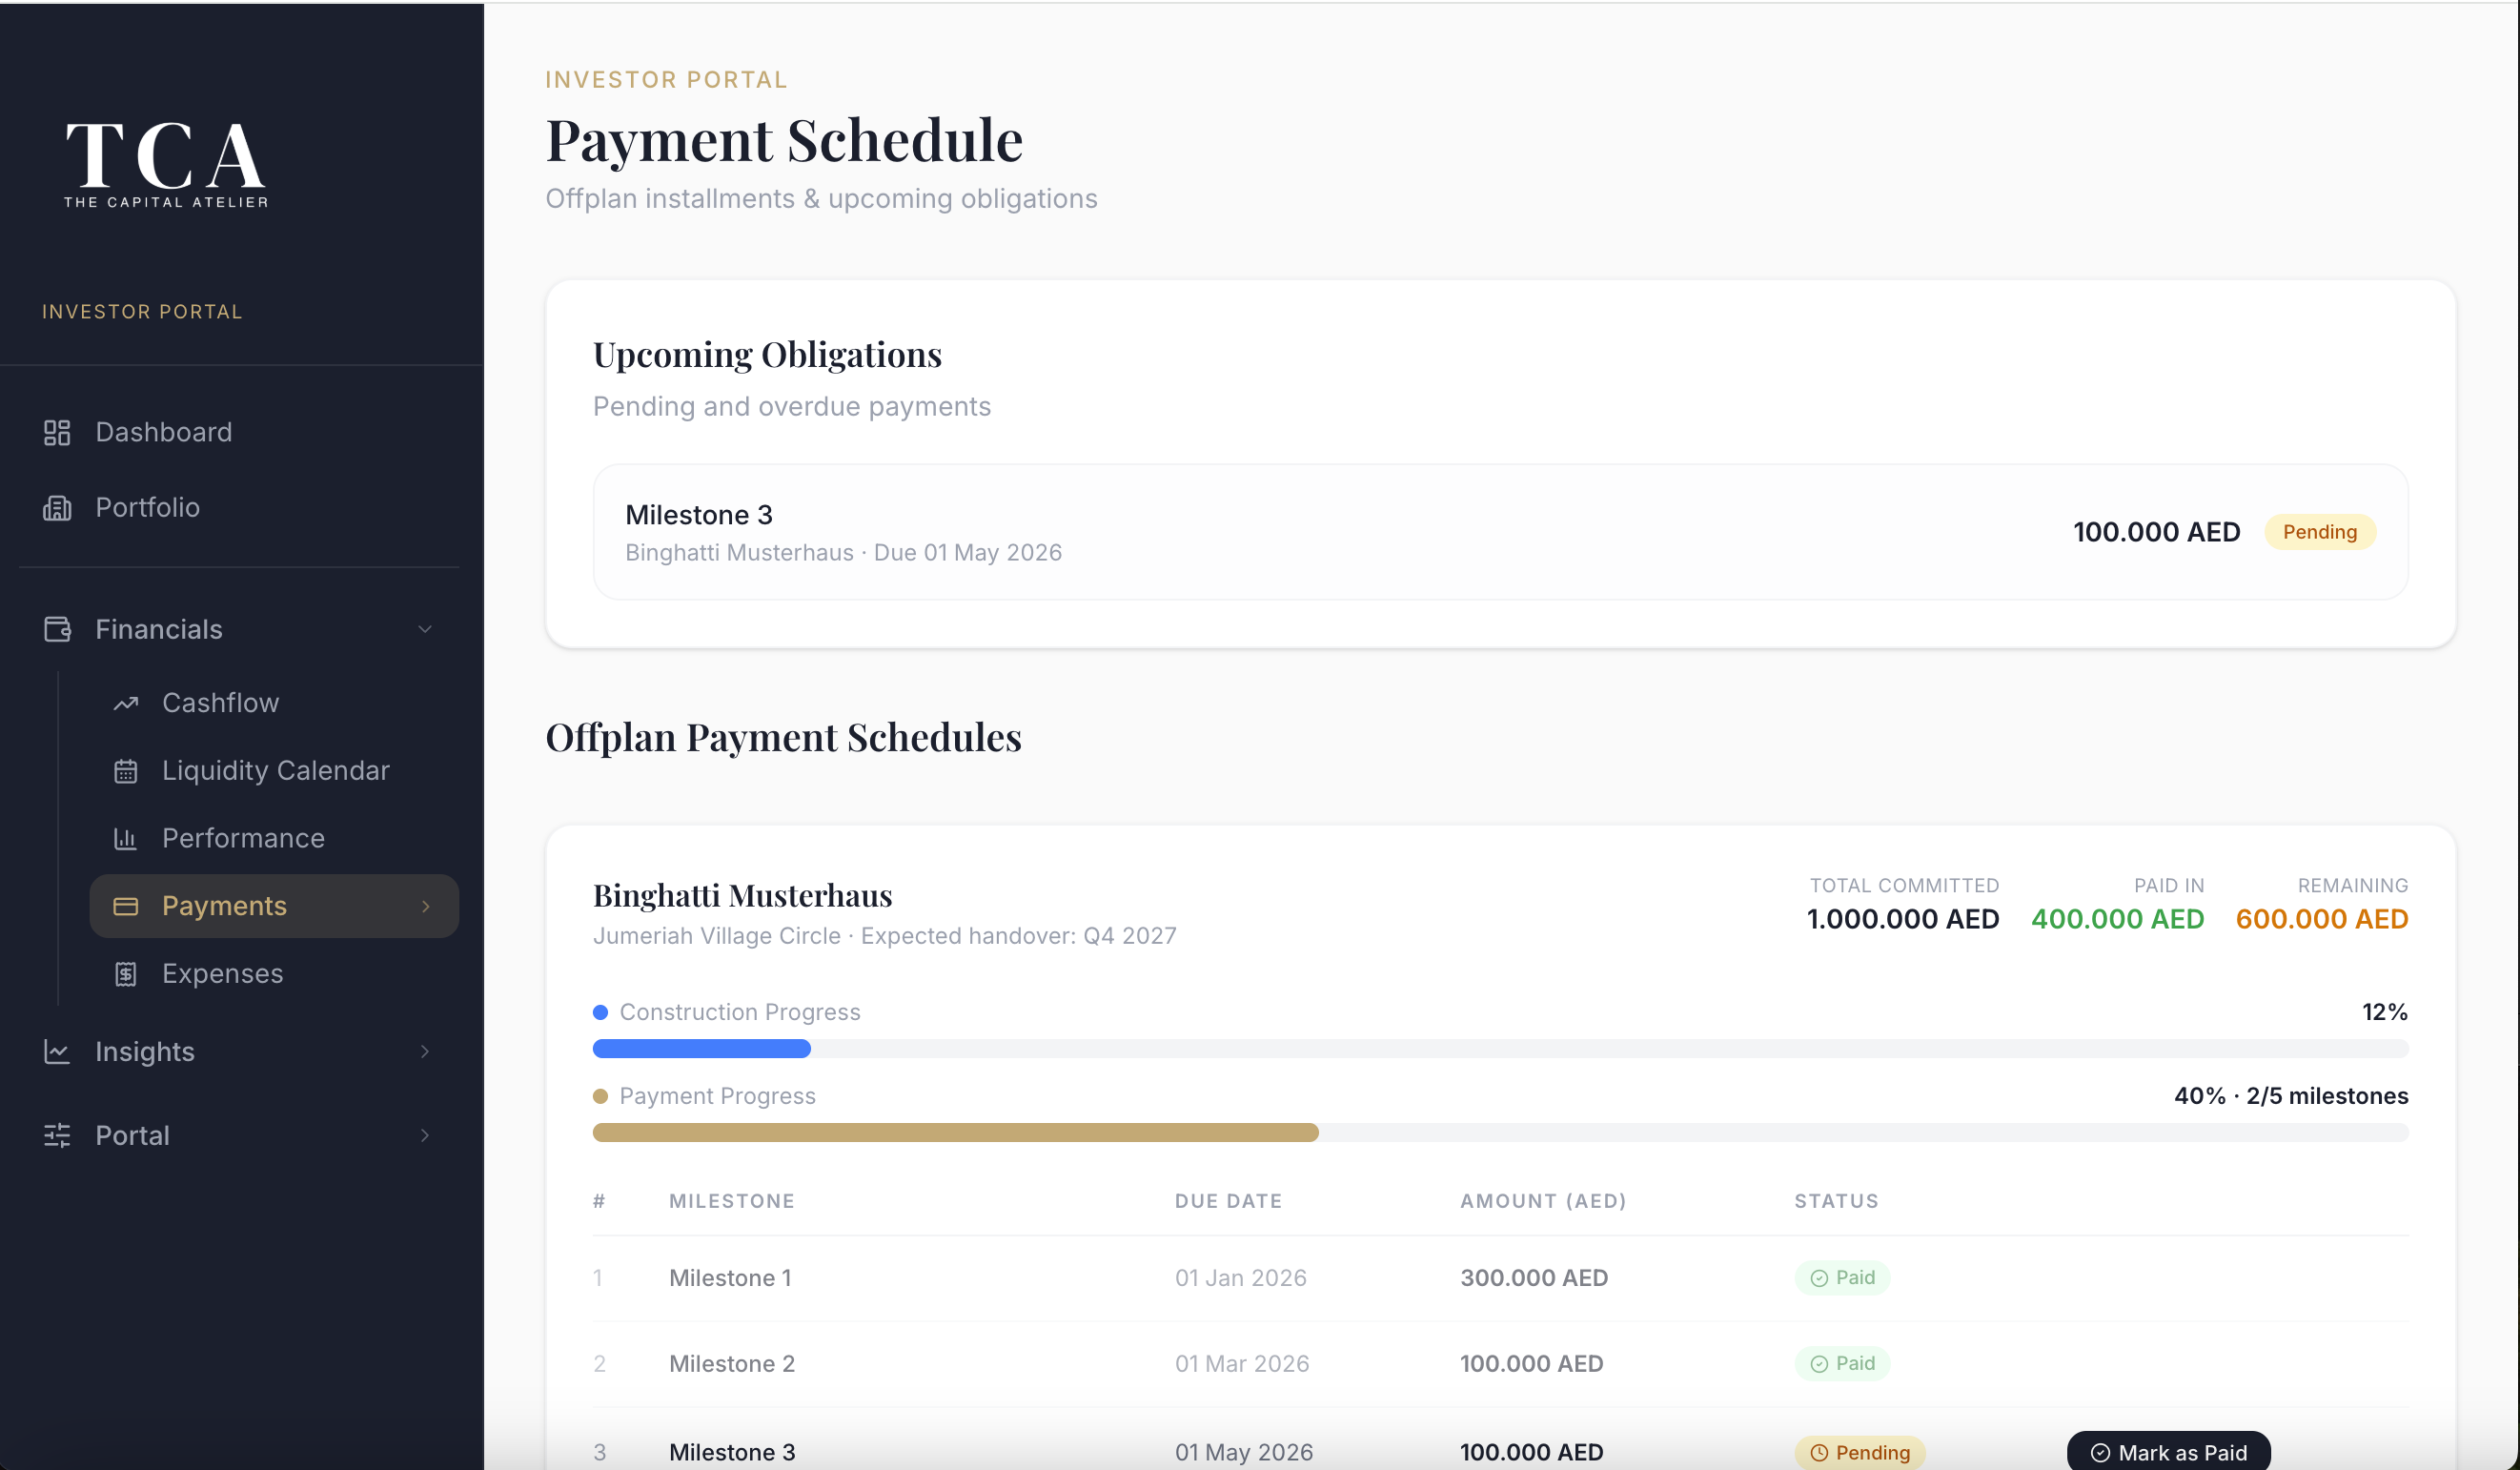
Task: Open the Dashboard grid icon
Action: pos(57,432)
